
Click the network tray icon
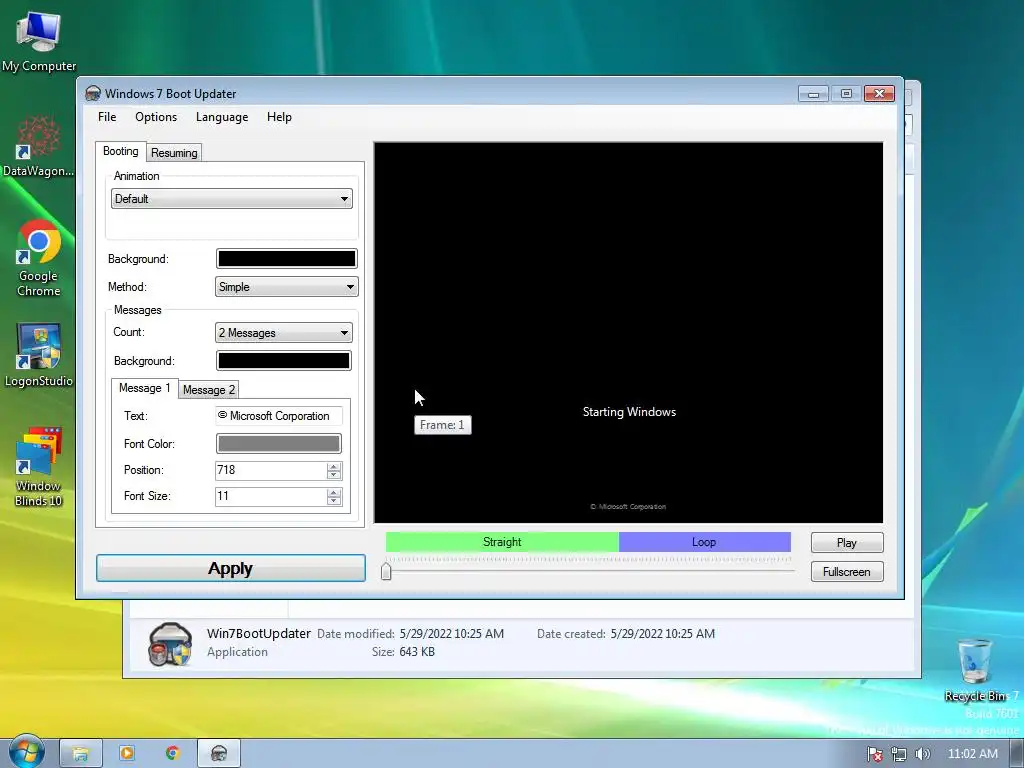(899, 754)
